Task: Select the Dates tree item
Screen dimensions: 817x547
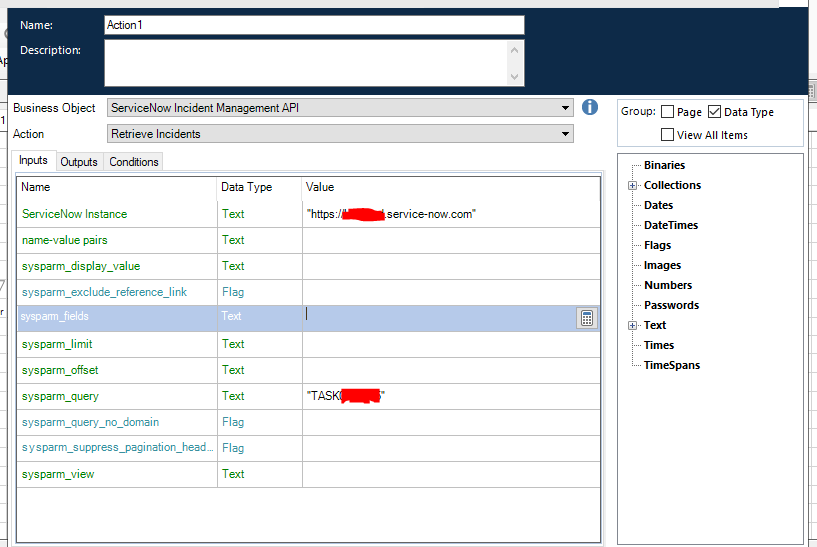Action: coord(659,205)
